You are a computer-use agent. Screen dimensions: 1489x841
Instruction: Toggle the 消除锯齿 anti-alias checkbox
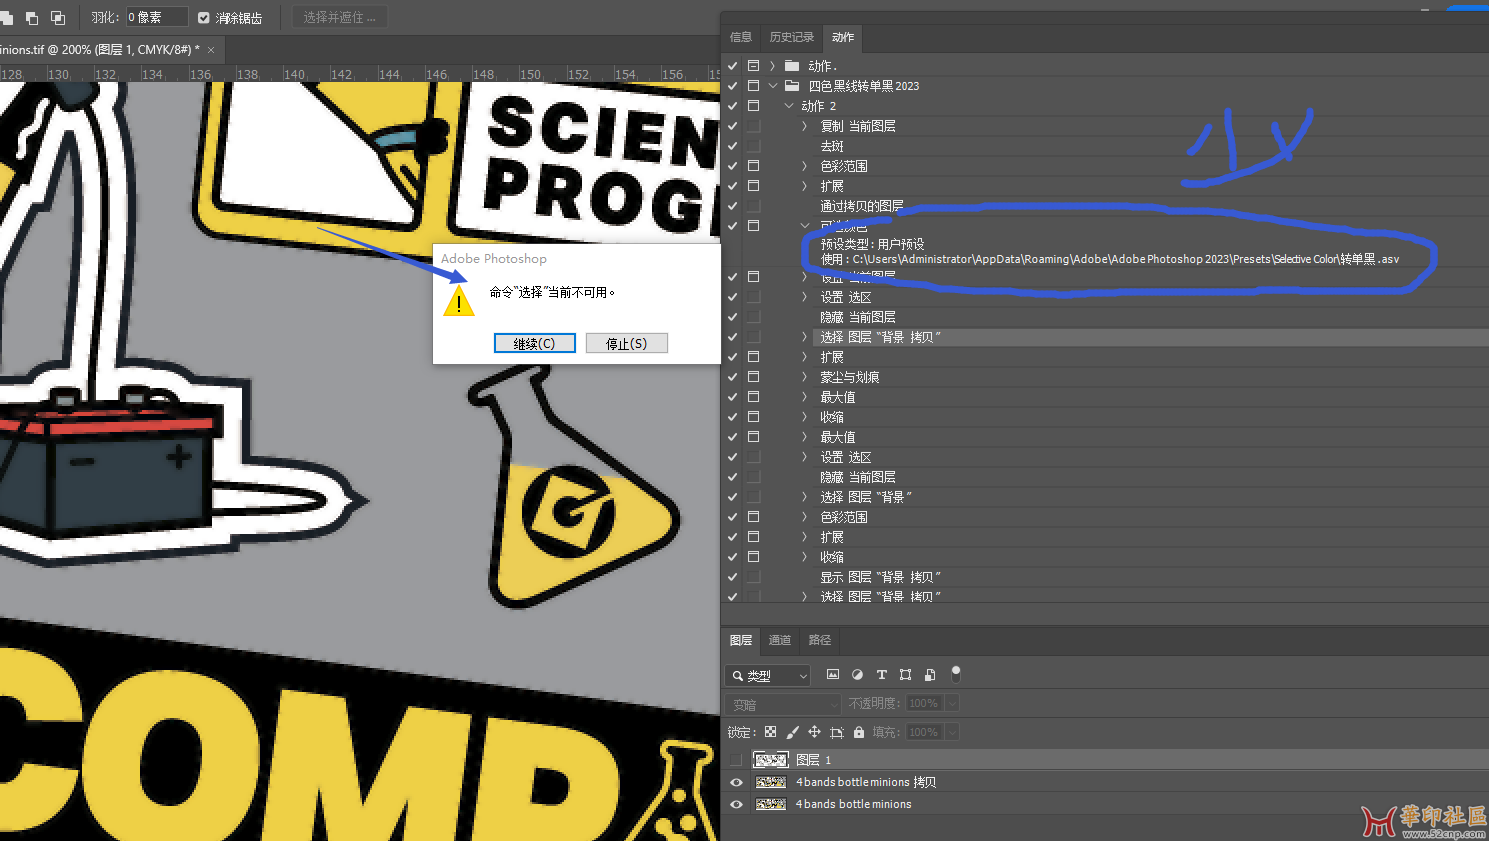click(204, 17)
